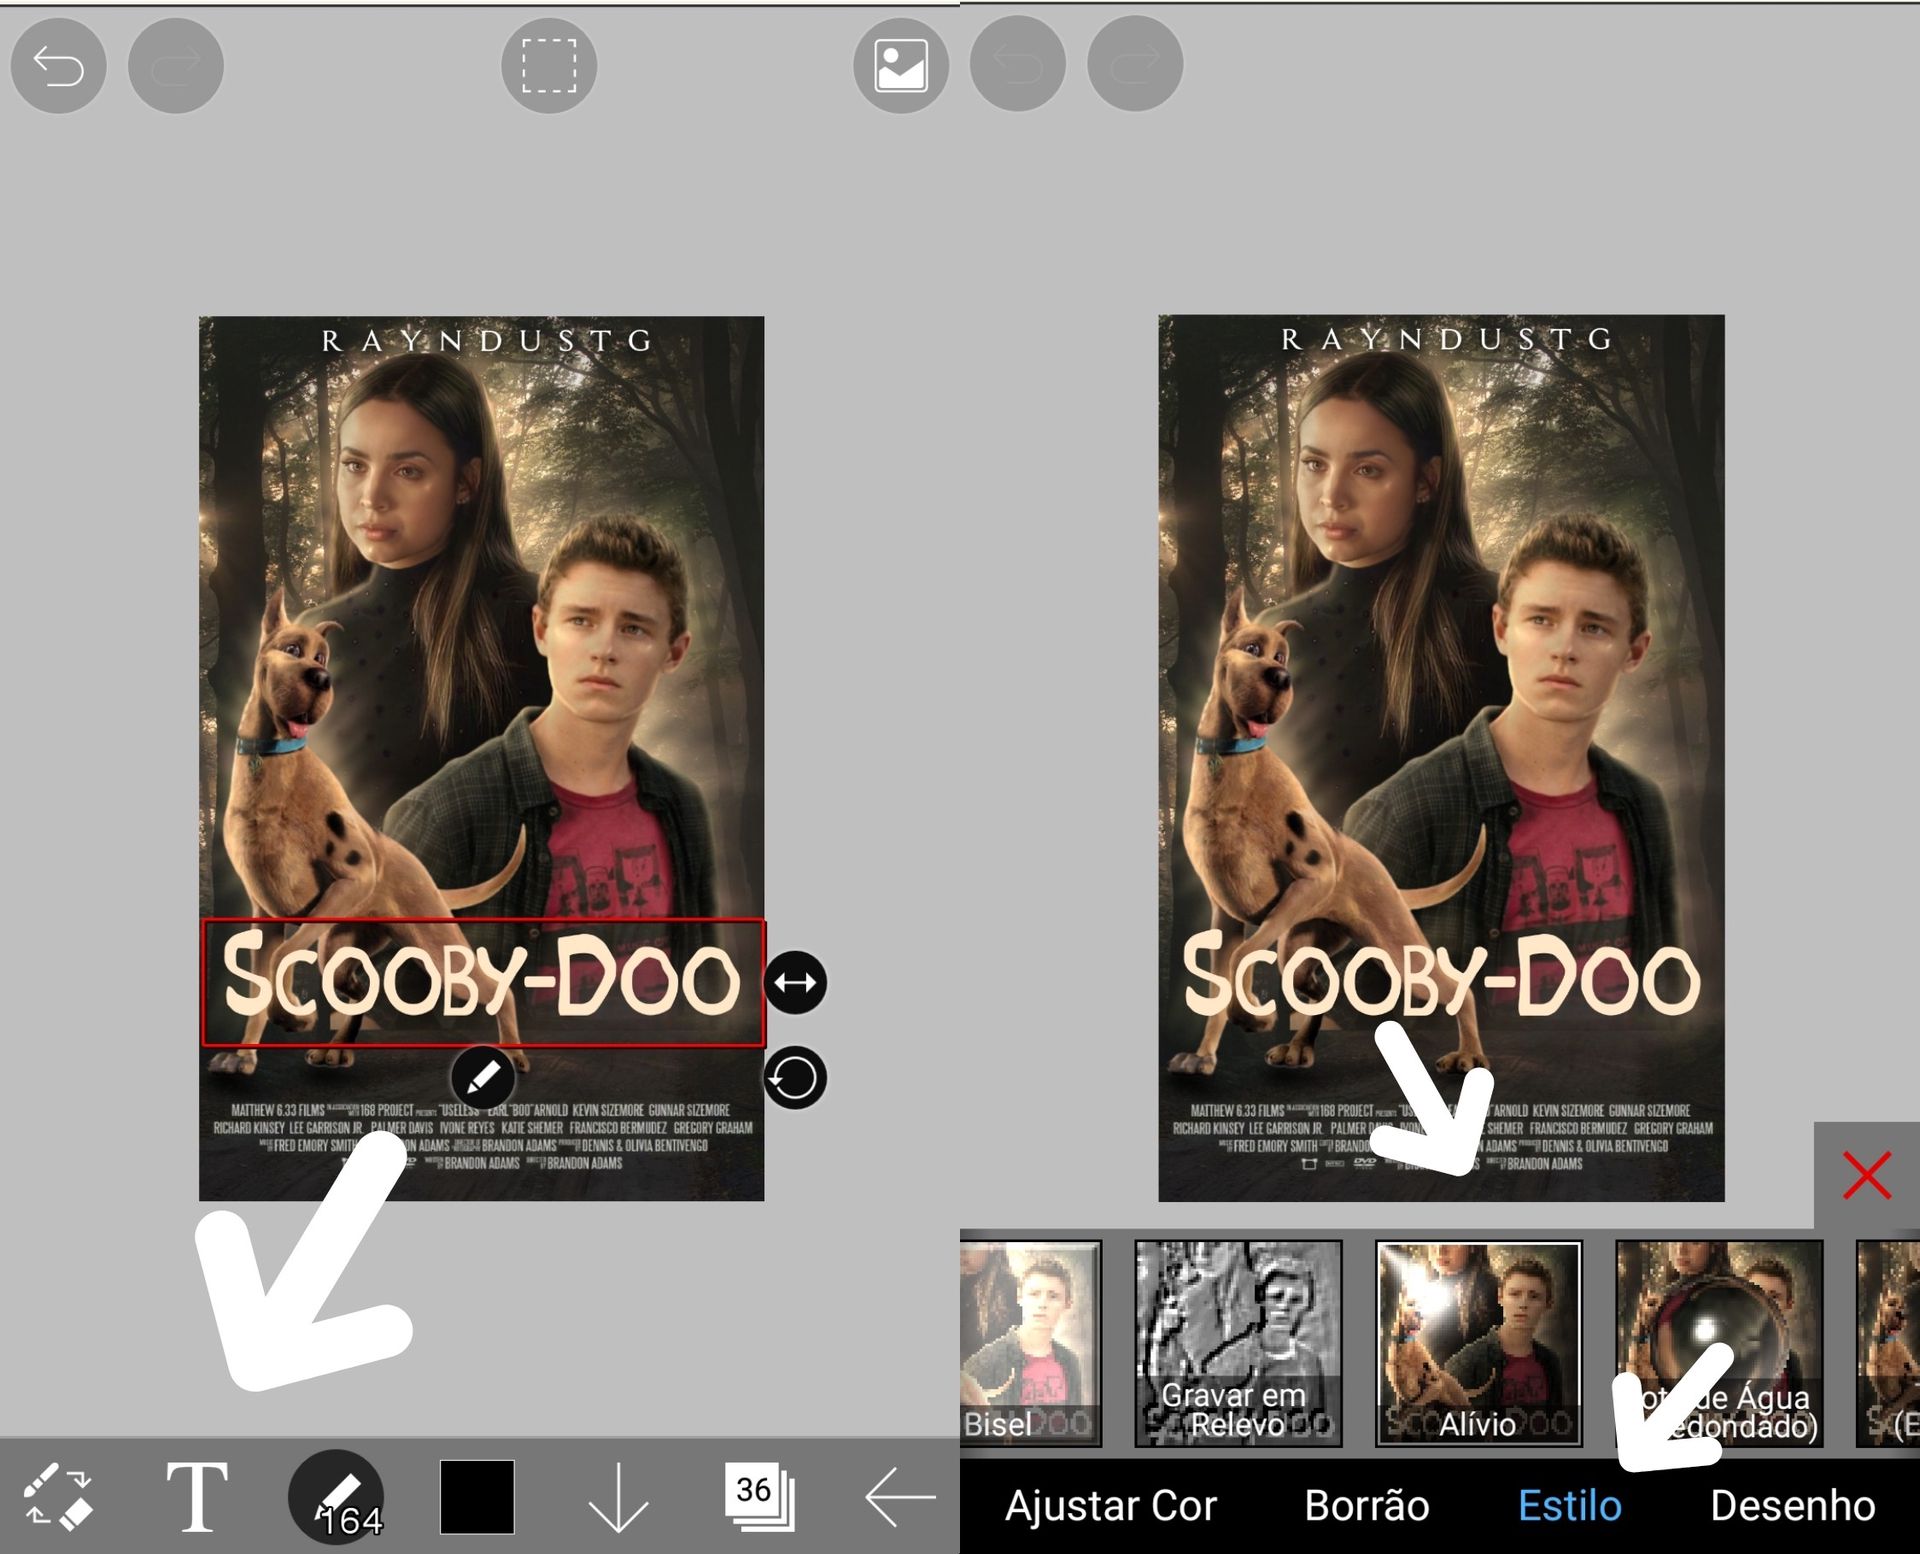This screenshot has width=1920, height=1554.
Task: Switch to Desenho tab
Action: 1793,1506
